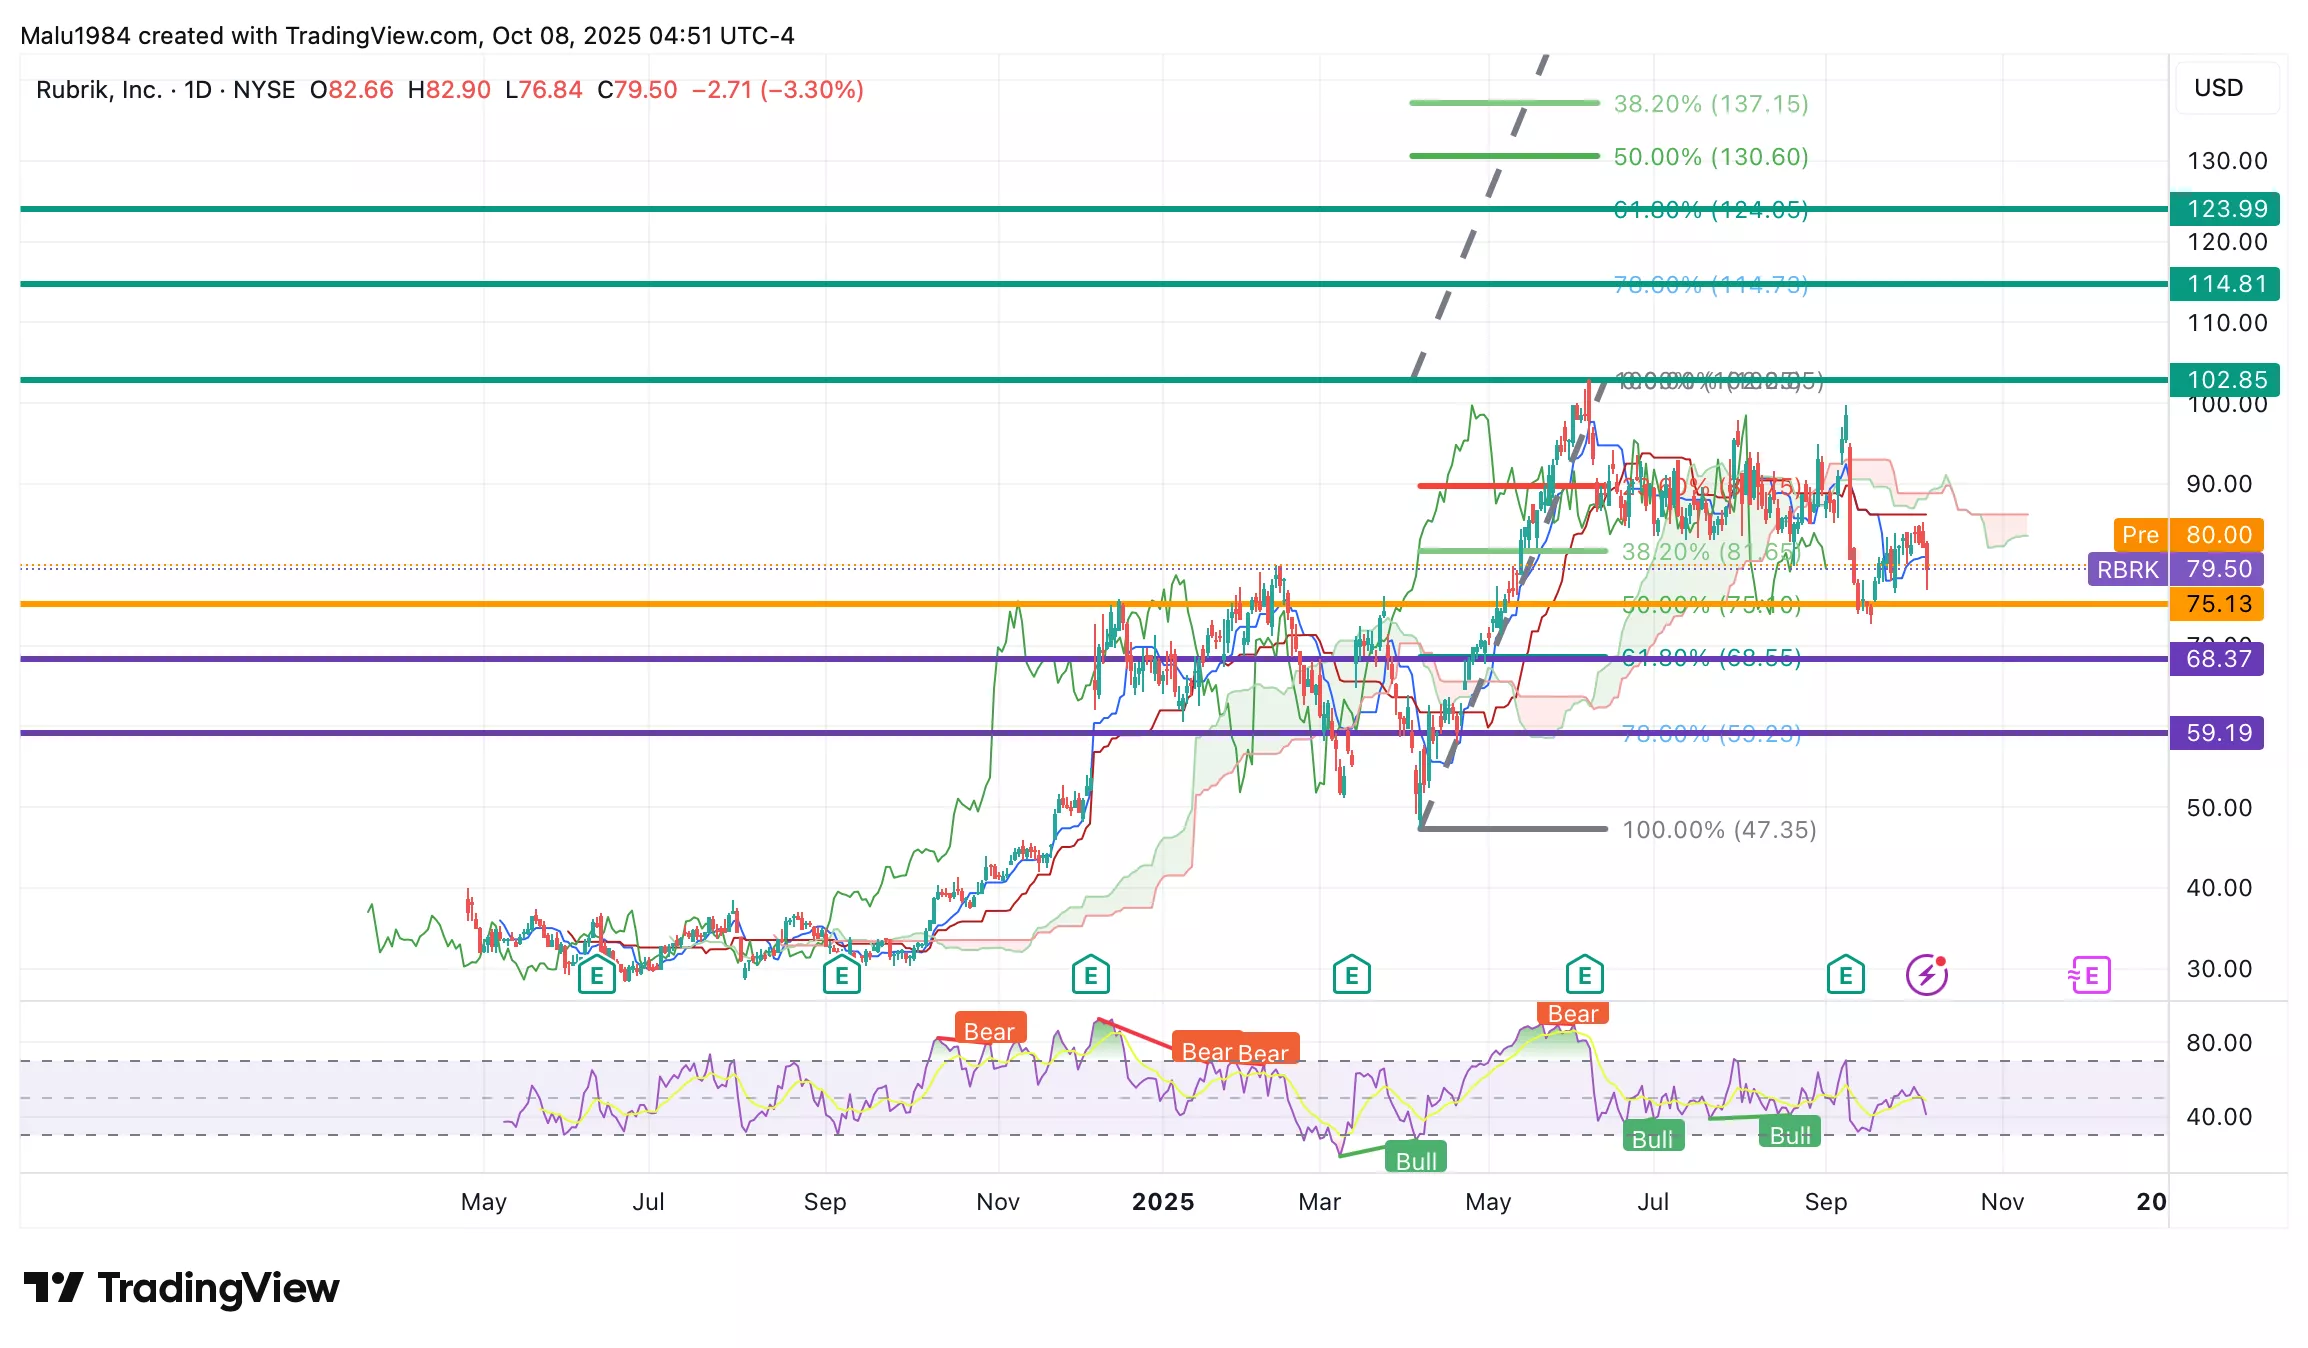Click the TradingView logo
This screenshot has height=1348, width=2308.
click(181, 1288)
